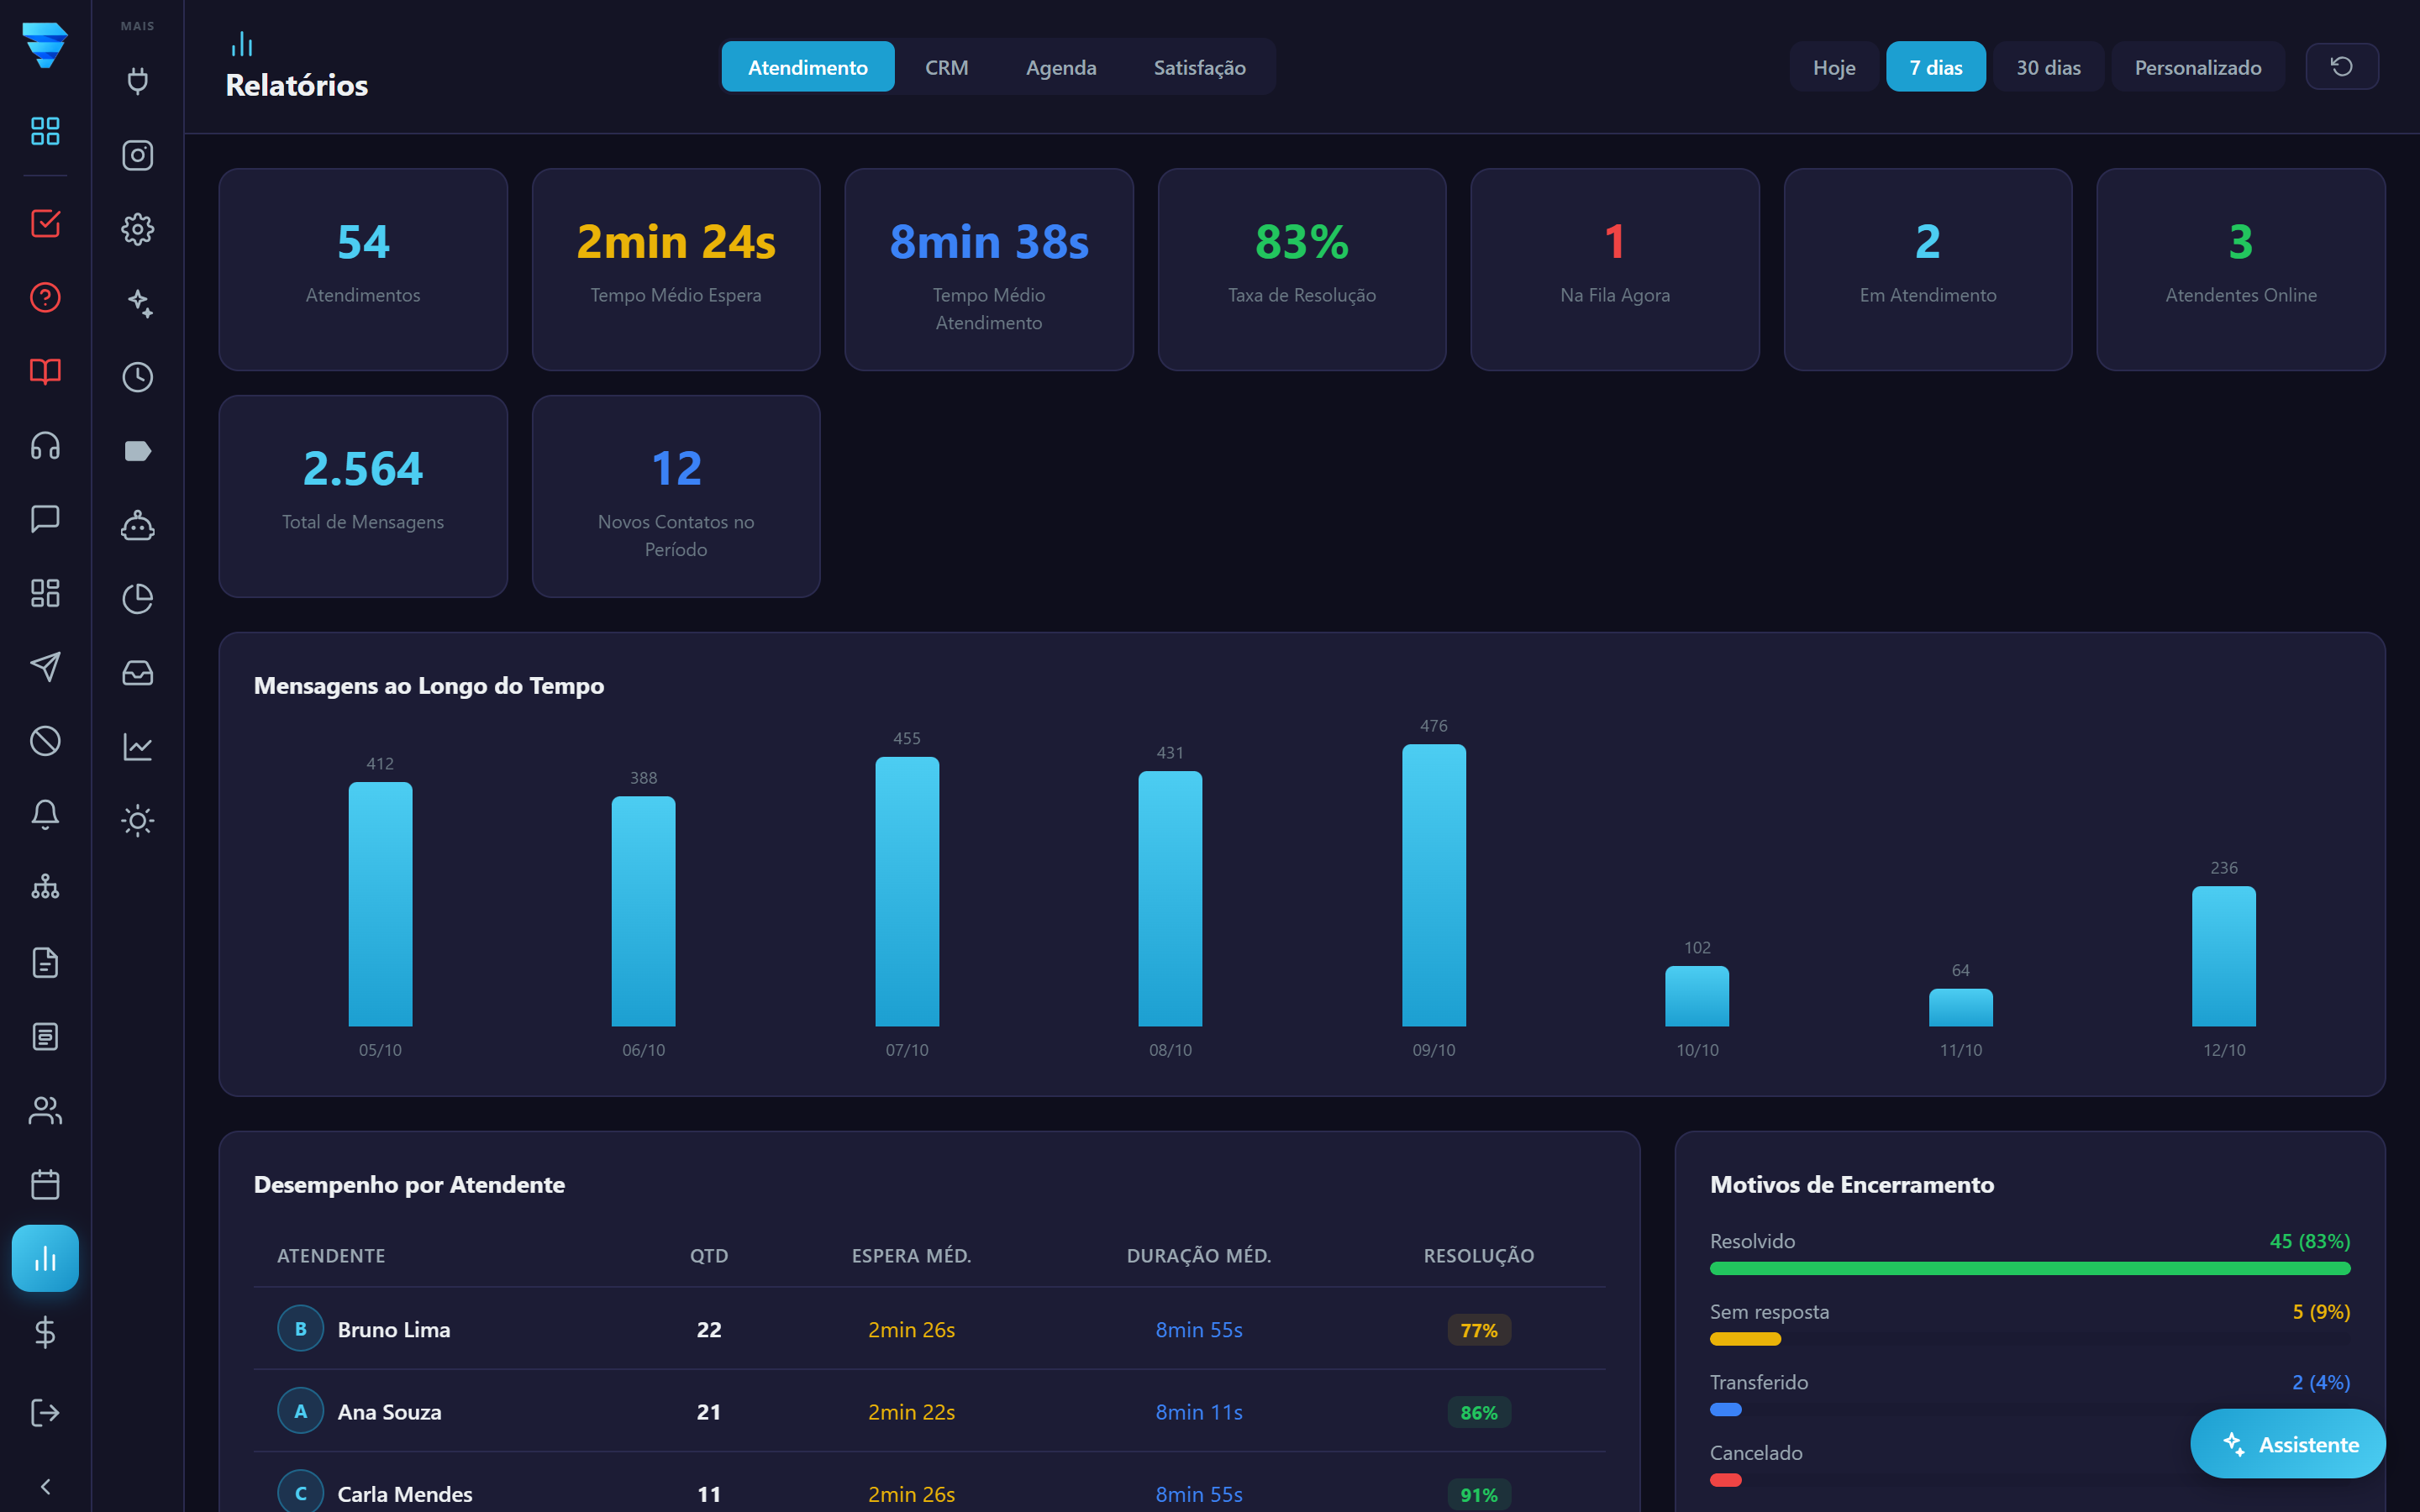Click the 09/10 bar showing 476

tap(1434, 885)
